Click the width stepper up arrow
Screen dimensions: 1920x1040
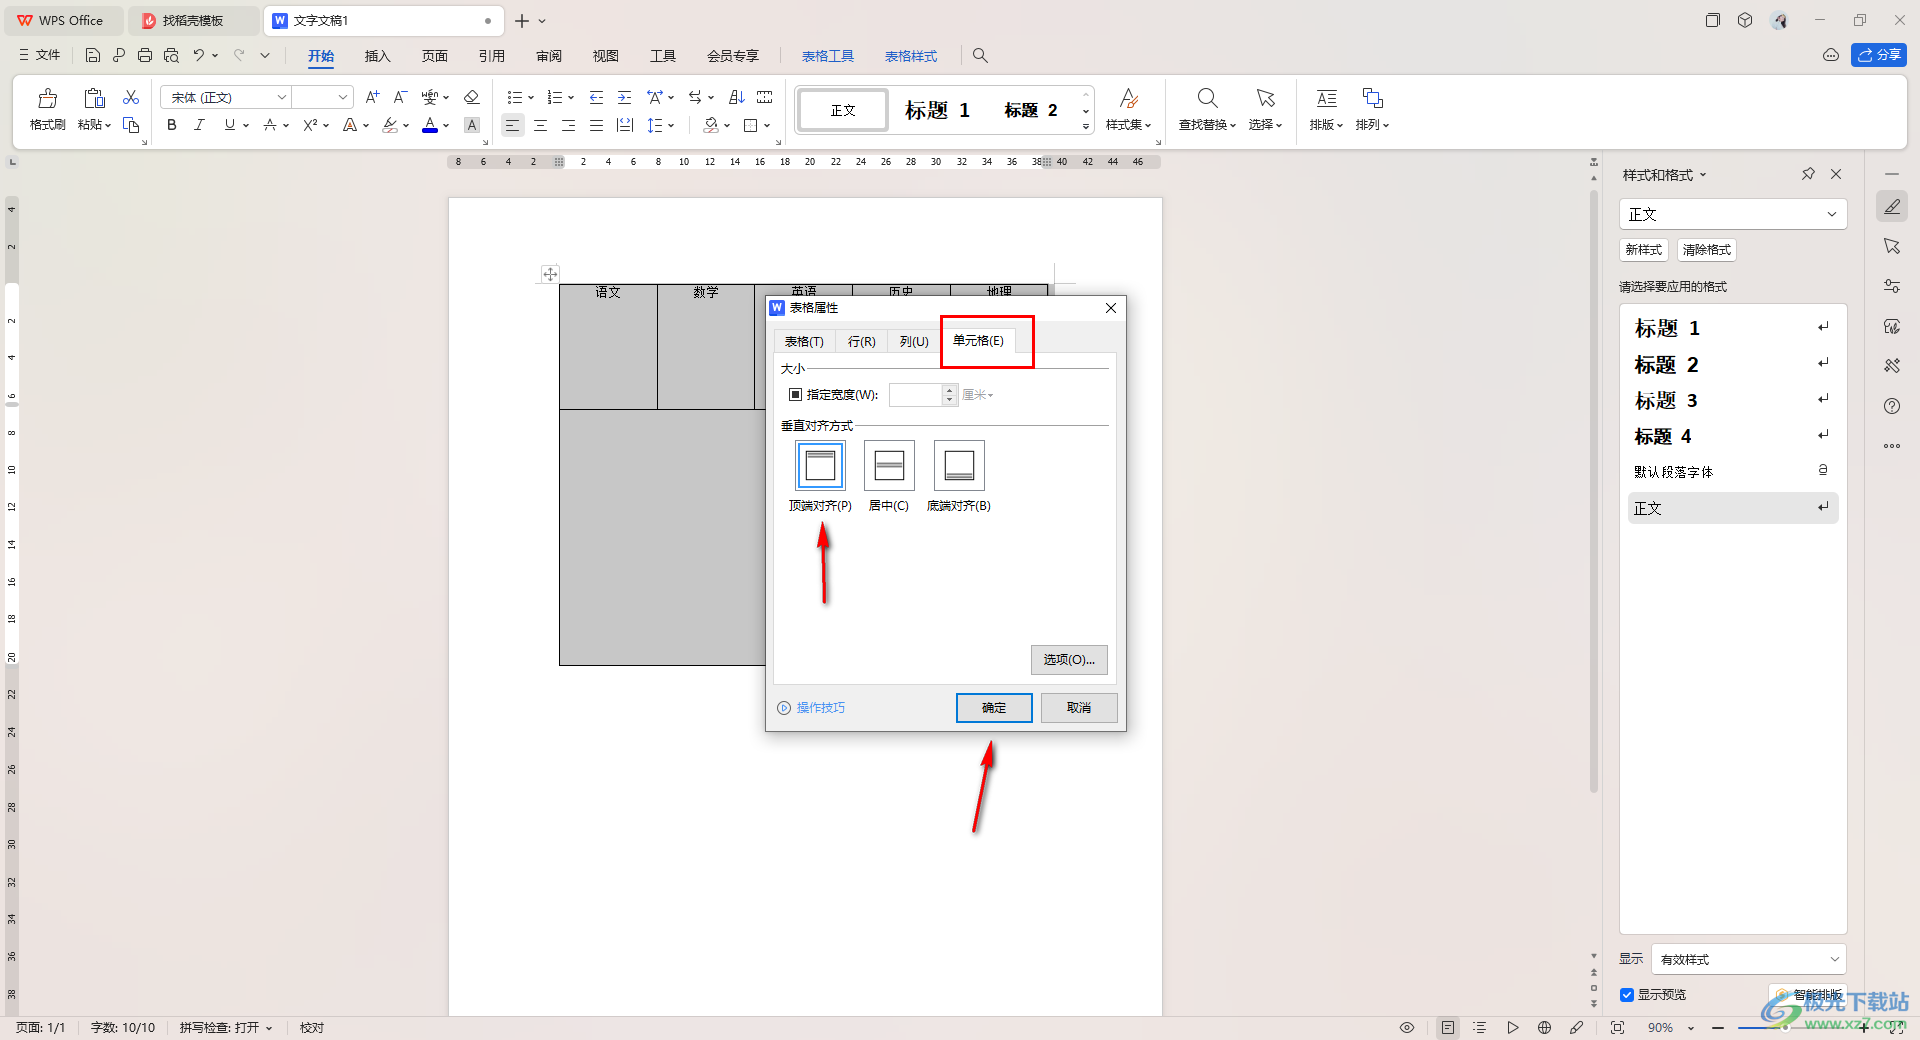pyautogui.click(x=950, y=390)
